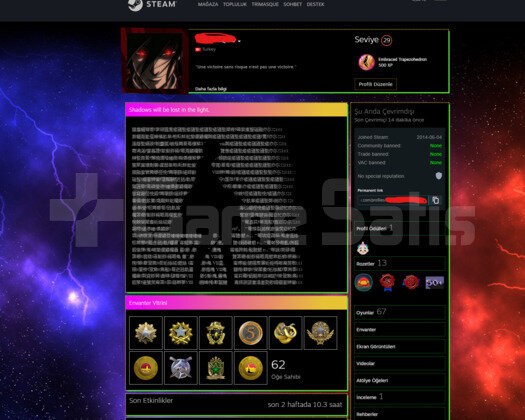525x420 pixels.
Task: Click the Seviye 29 level circle
Action: [x=386, y=41]
